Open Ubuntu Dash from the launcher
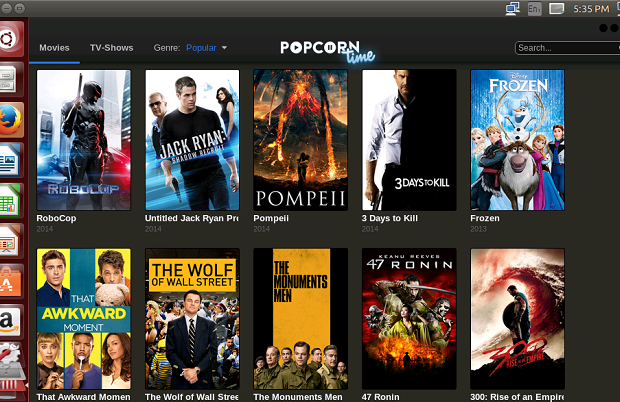 point(11,39)
